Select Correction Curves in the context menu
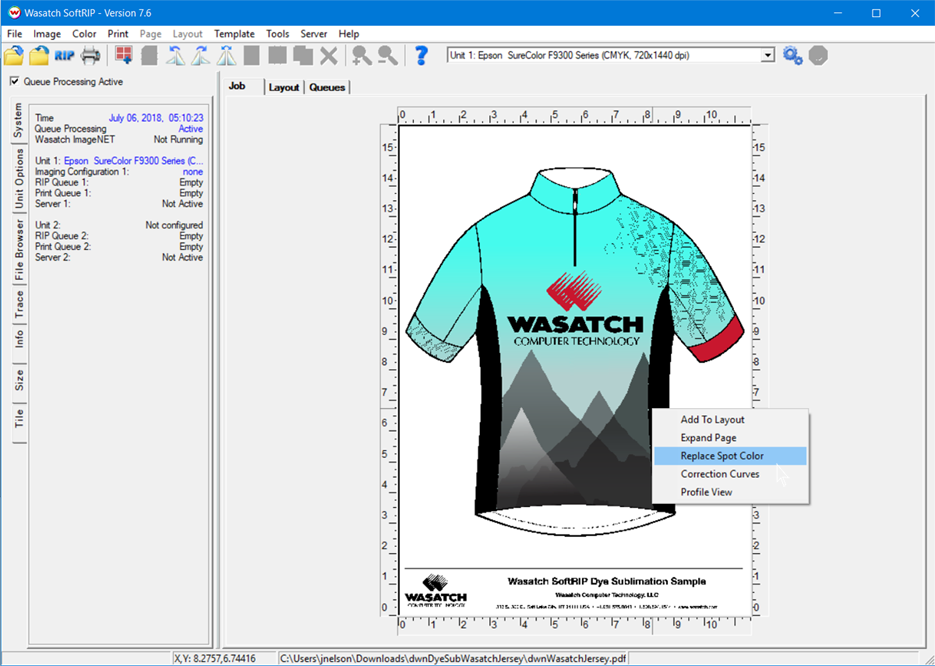The height and width of the screenshot is (666, 935). point(721,474)
